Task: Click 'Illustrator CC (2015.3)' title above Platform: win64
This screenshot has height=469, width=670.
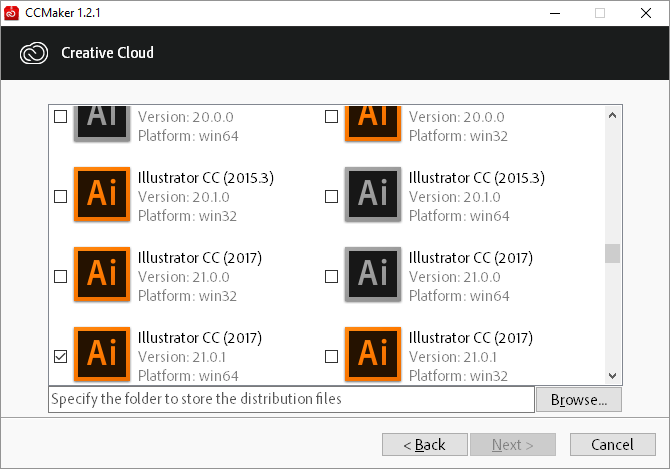Action: (476, 178)
